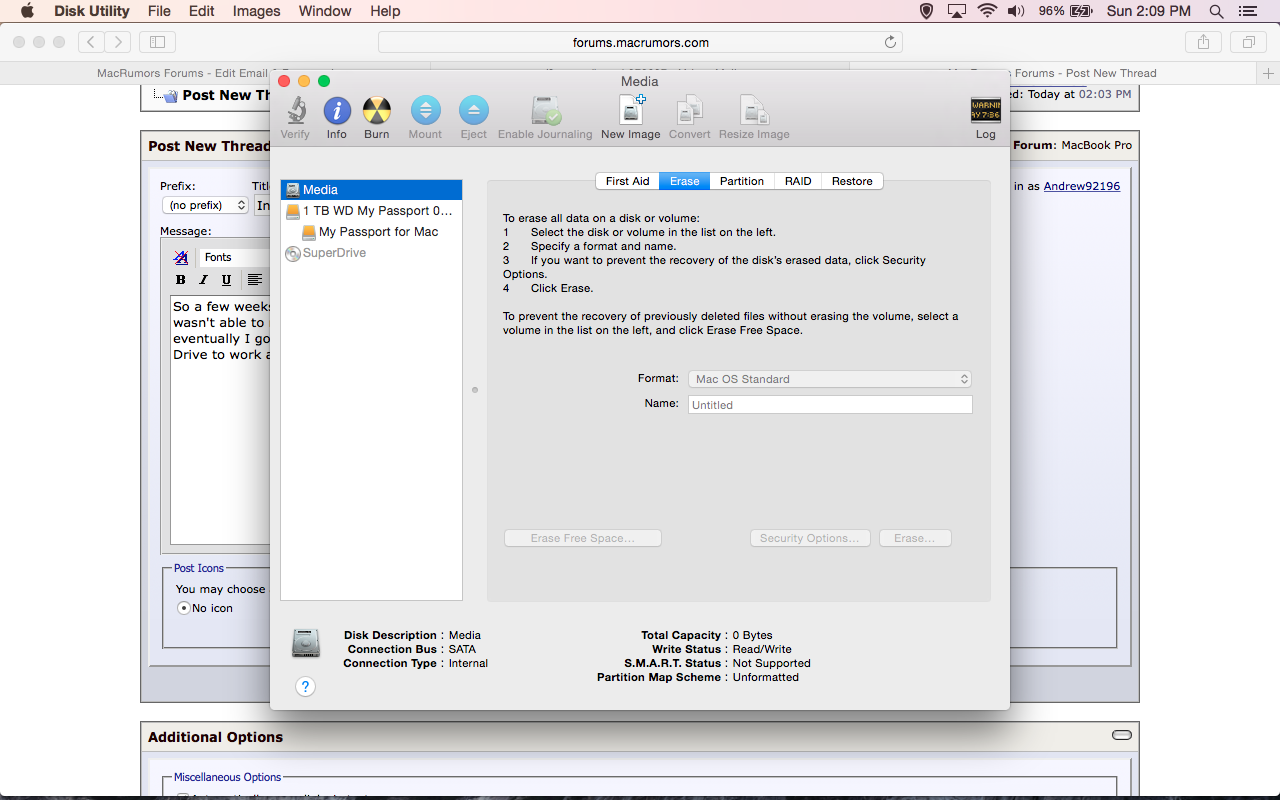
Task: Click the Erase... button
Action: point(915,538)
